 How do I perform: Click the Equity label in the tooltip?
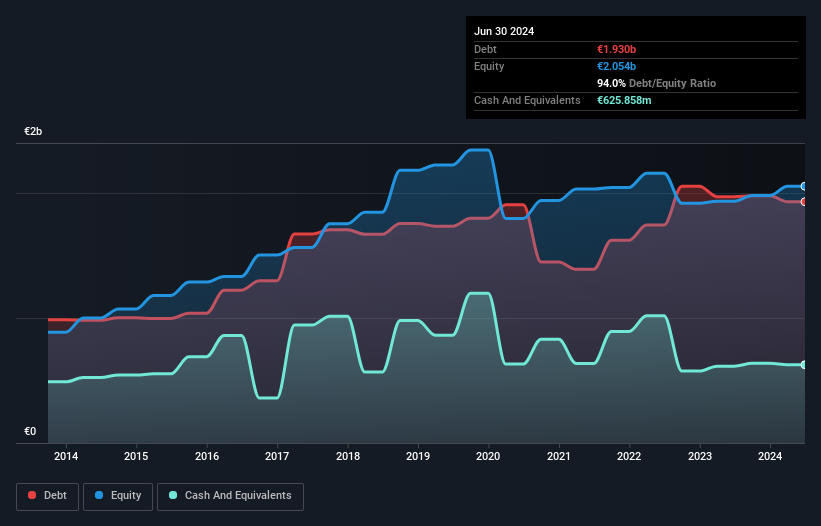(x=489, y=66)
